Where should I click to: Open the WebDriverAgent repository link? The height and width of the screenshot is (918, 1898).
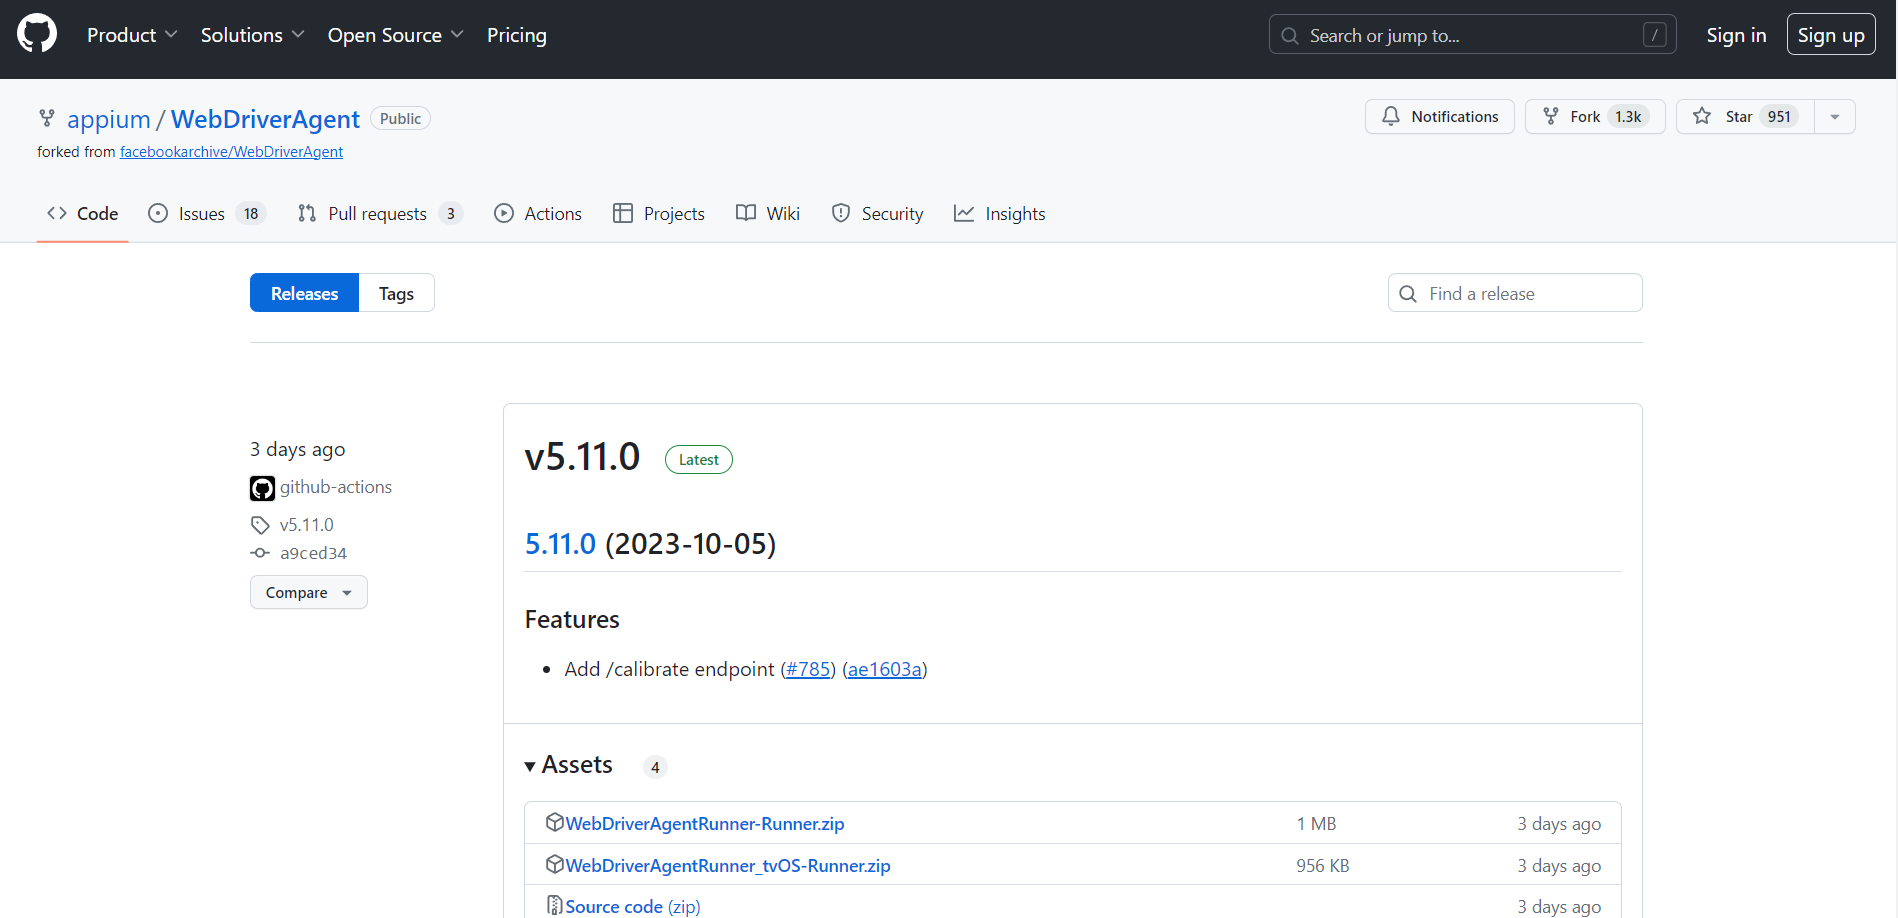coord(265,119)
